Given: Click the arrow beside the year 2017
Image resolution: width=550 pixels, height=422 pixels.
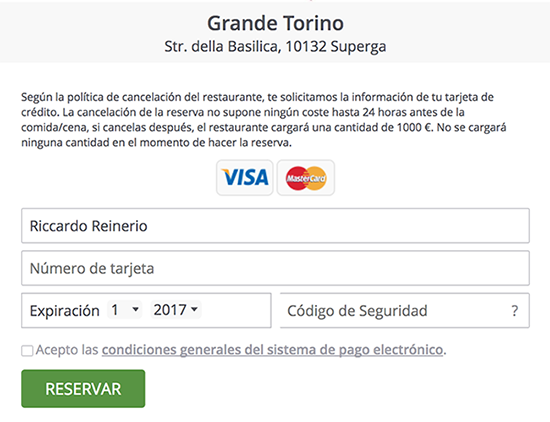Looking at the screenshot, I should click(194, 309).
